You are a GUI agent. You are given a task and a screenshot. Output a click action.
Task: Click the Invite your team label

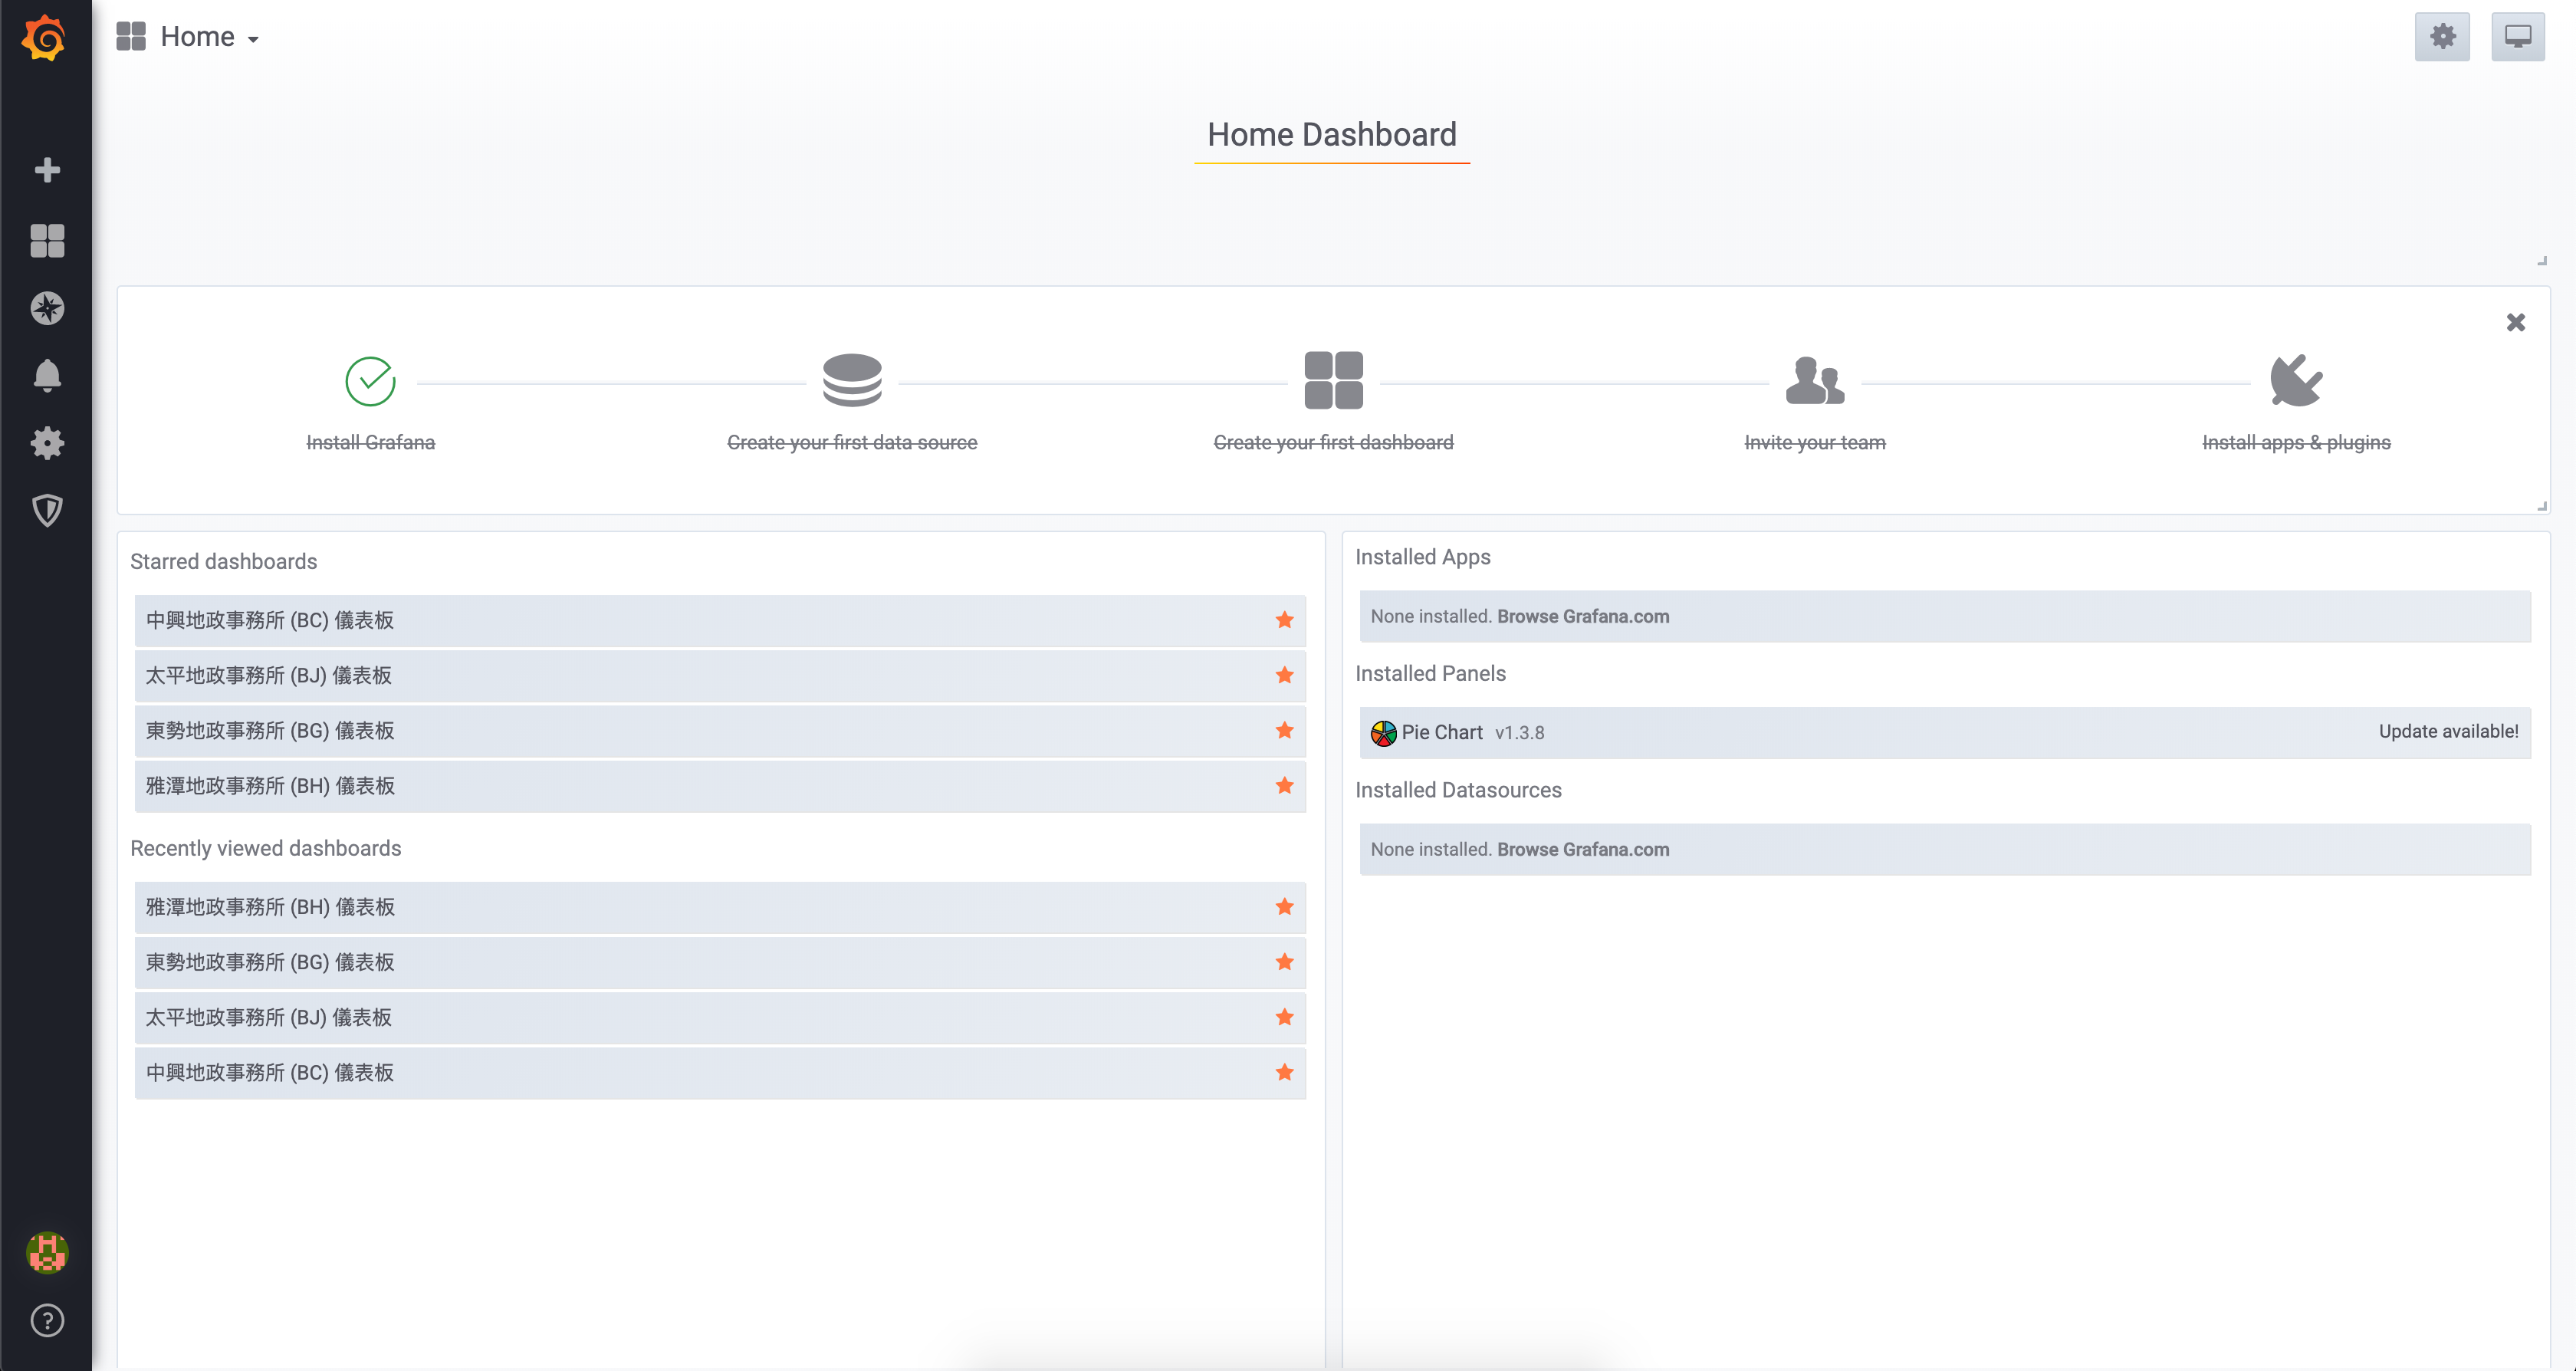[x=1815, y=442]
